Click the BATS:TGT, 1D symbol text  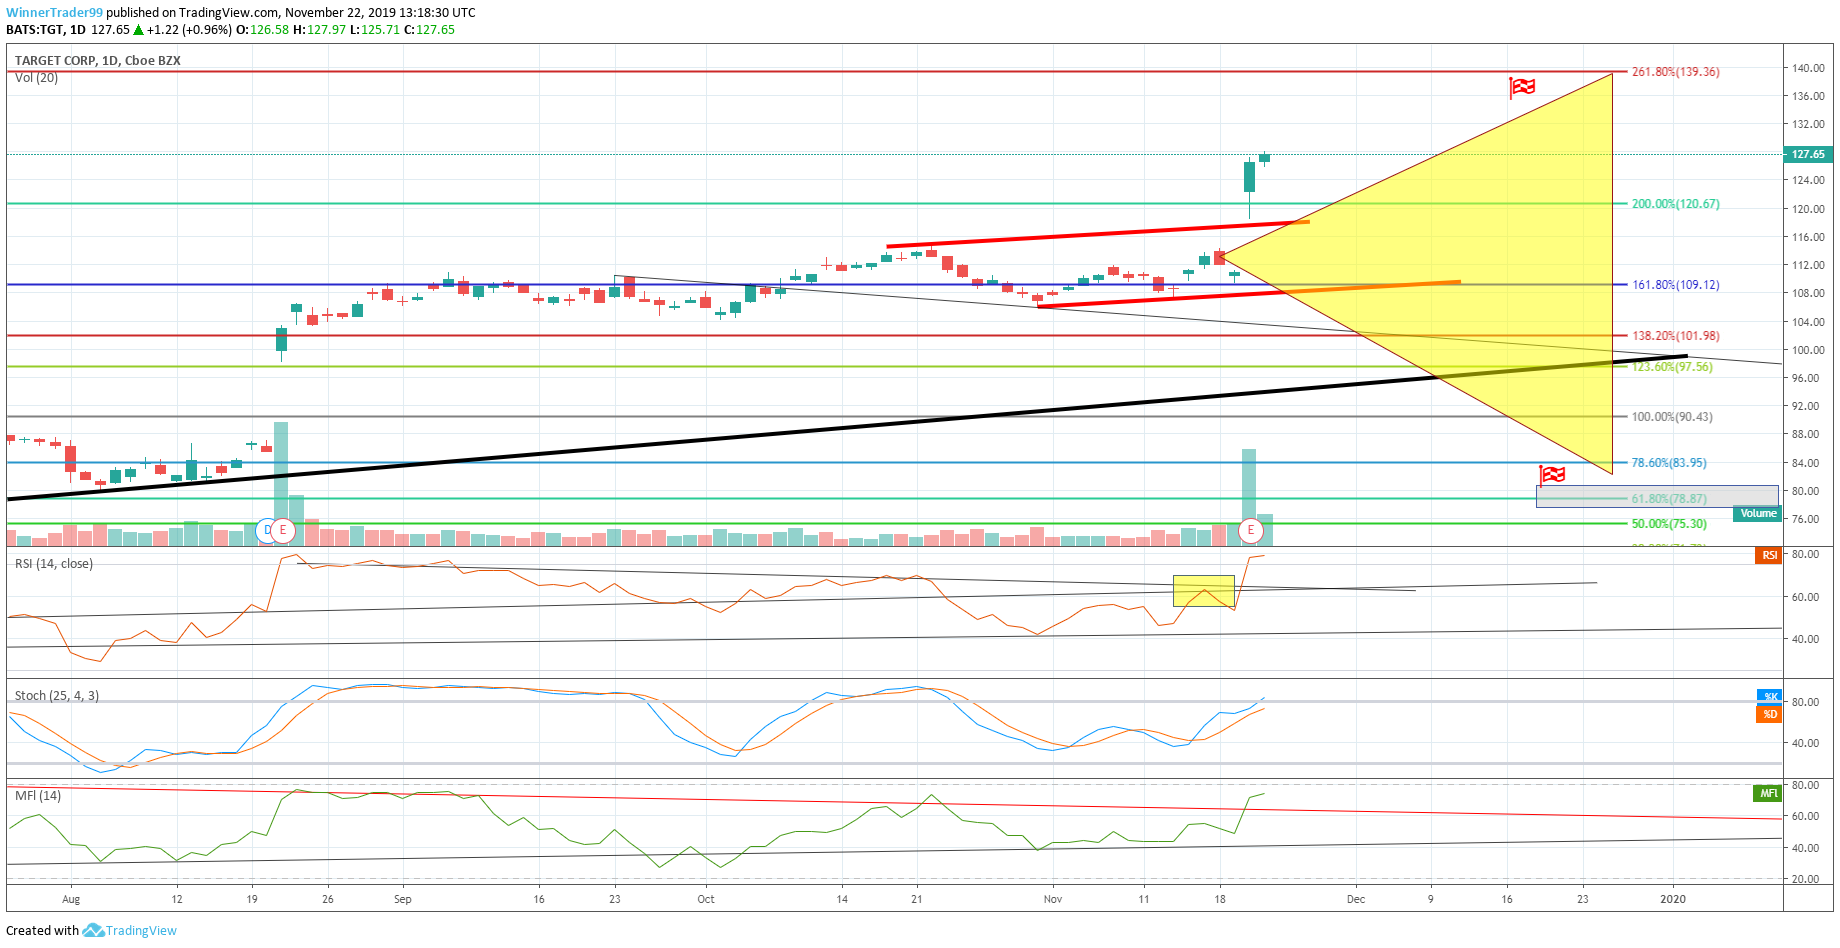tap(46, 30)
